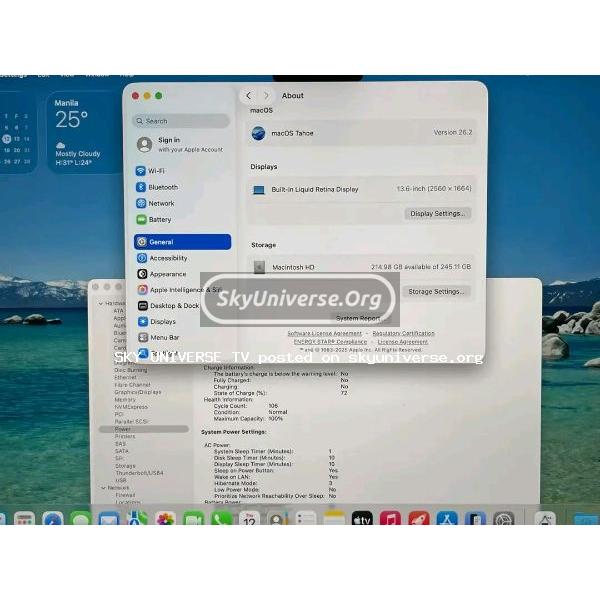
Task: Collapse the Hardware section in System Information
Action: (101, 302)
